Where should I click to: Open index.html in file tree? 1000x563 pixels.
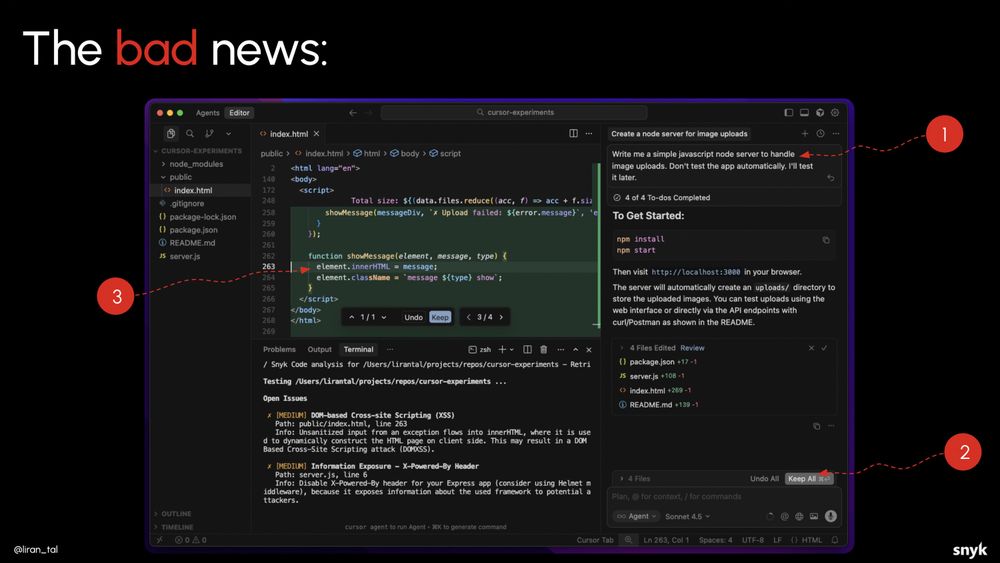[193, 190]
